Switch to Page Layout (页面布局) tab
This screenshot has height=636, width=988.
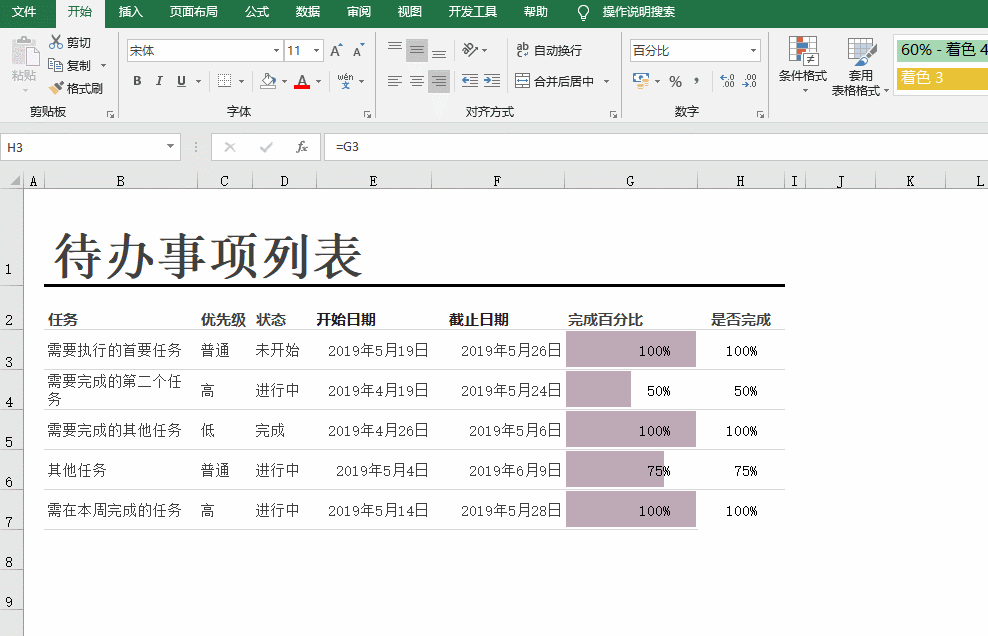193,12
